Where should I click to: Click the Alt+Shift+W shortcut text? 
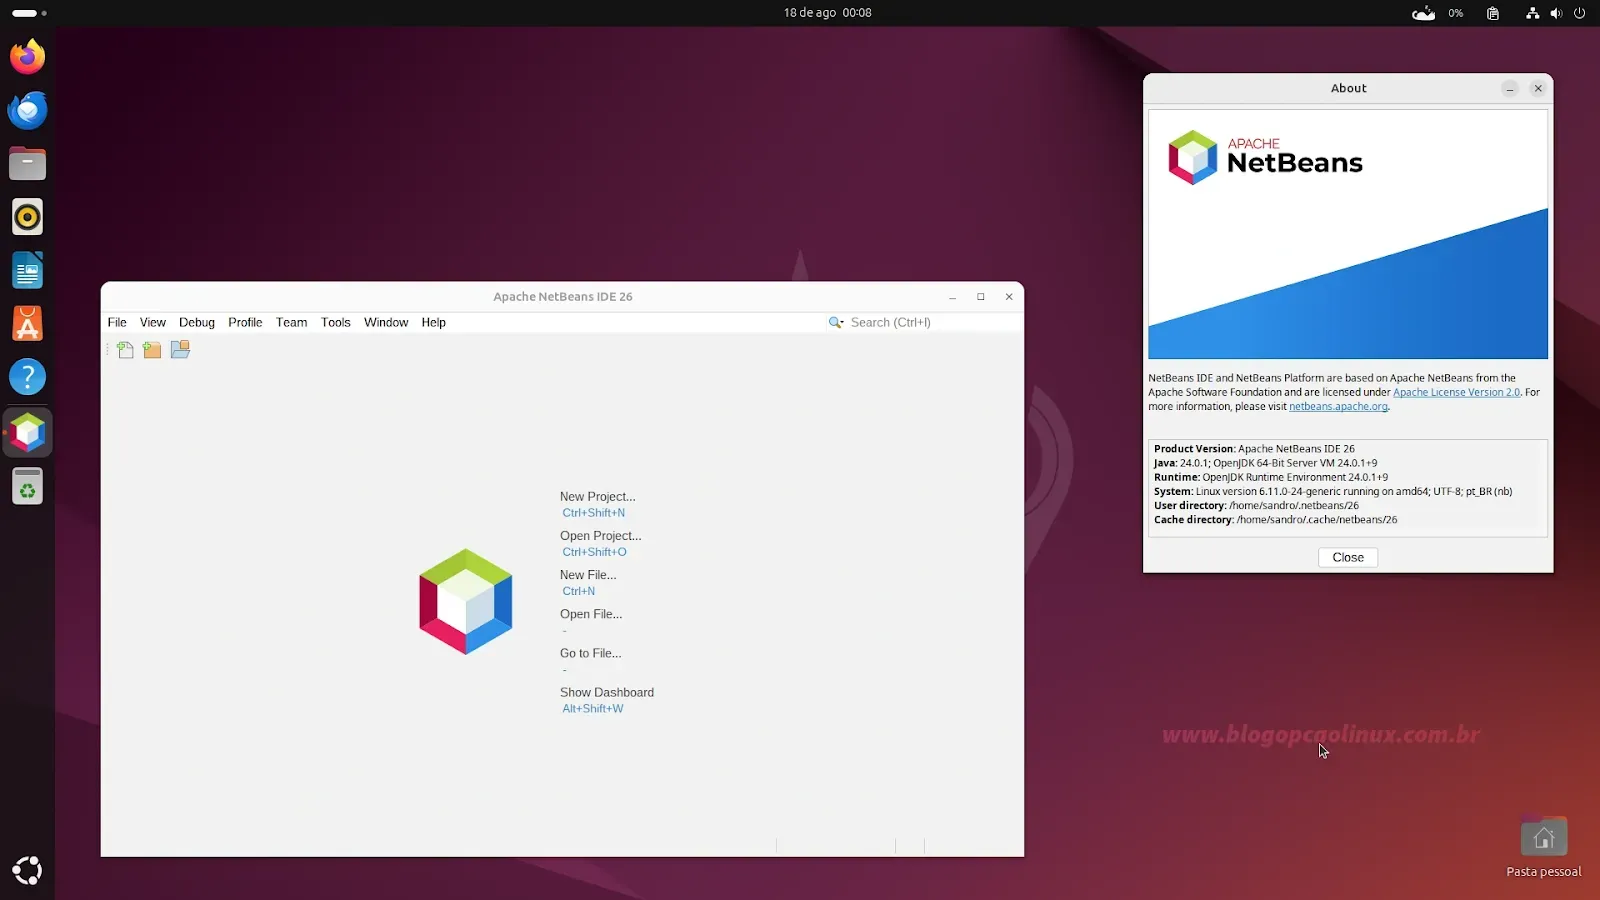point(592,709)
